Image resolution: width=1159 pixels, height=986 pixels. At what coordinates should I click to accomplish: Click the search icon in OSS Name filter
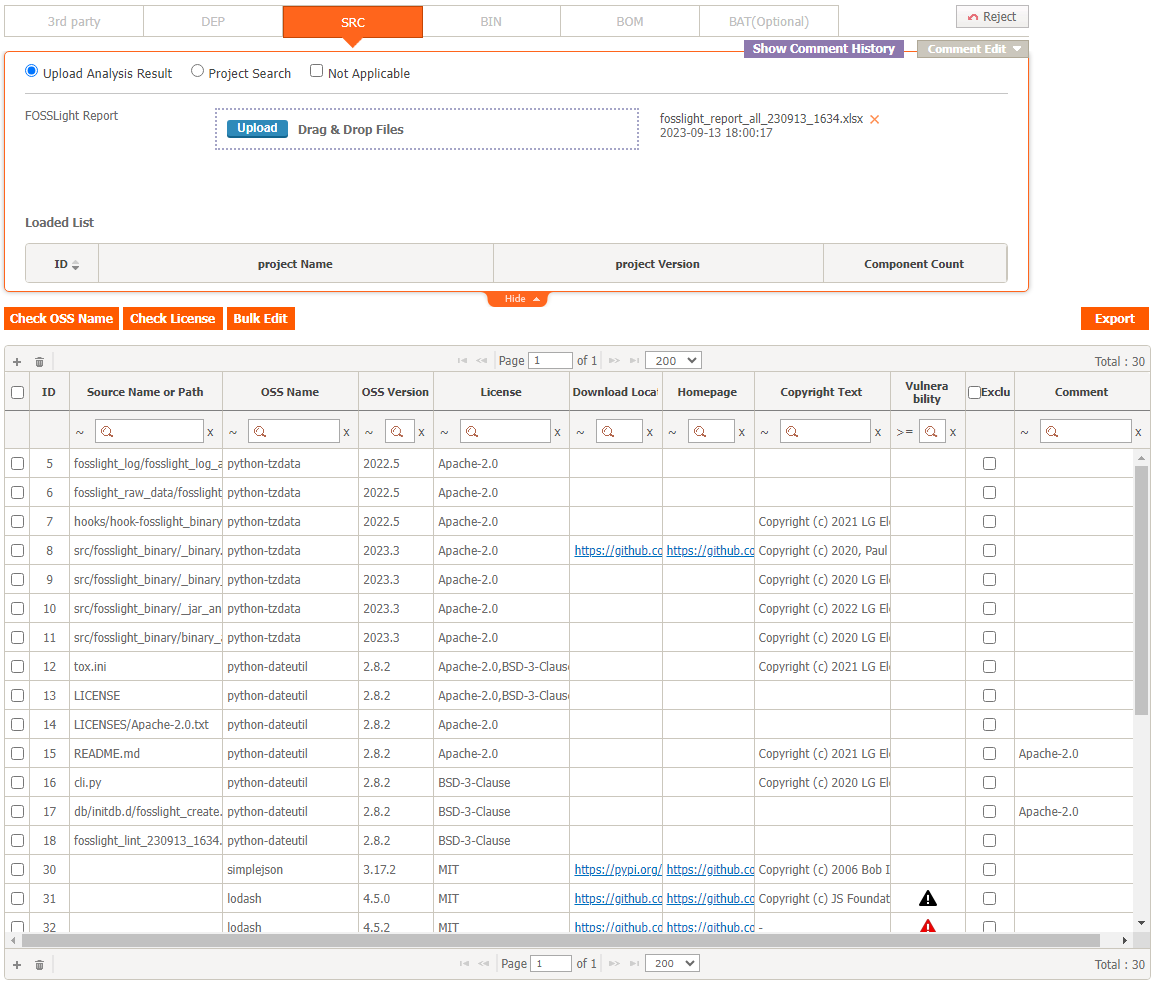(x=261, y=432)
